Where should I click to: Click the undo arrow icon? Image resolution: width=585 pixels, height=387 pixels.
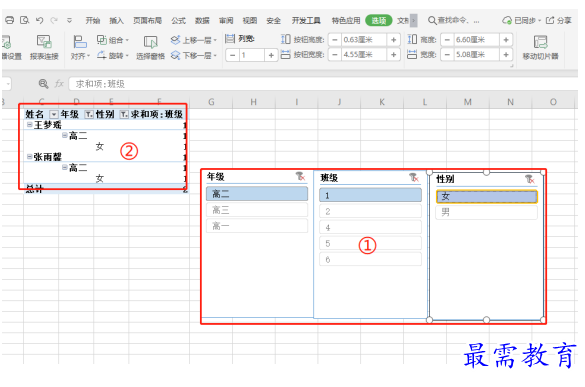point(40,20)
